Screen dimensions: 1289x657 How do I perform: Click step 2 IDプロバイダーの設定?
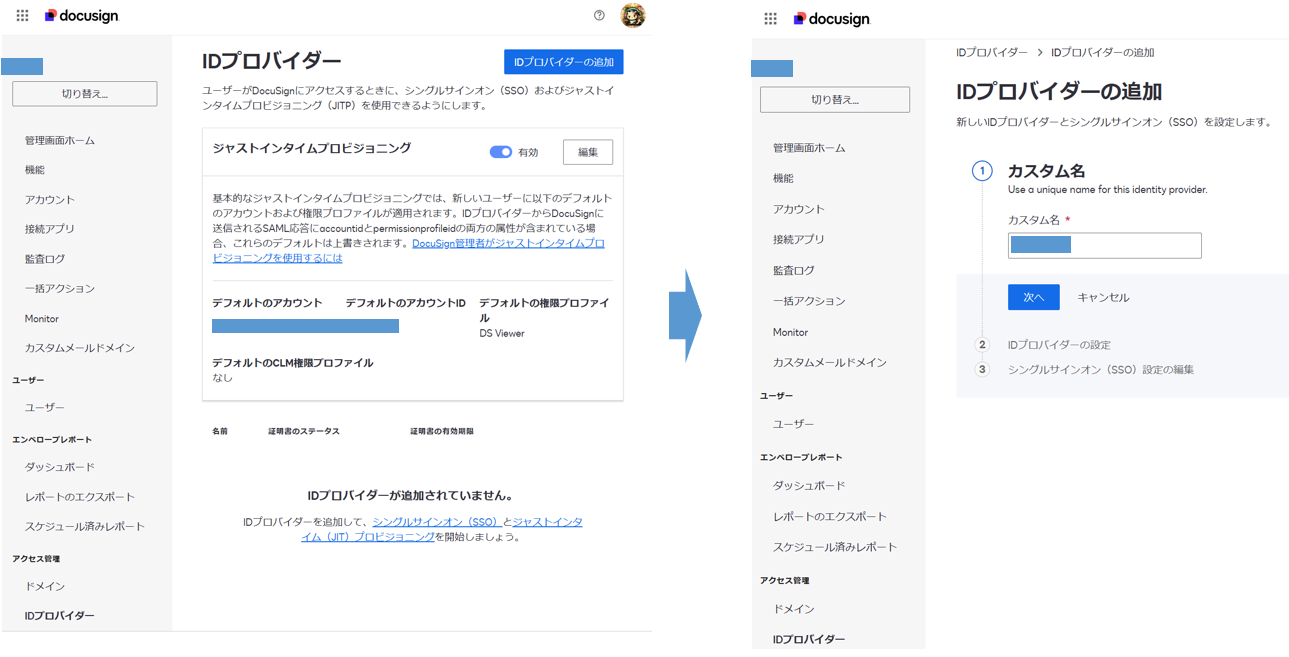click(x=1059, y=344)
